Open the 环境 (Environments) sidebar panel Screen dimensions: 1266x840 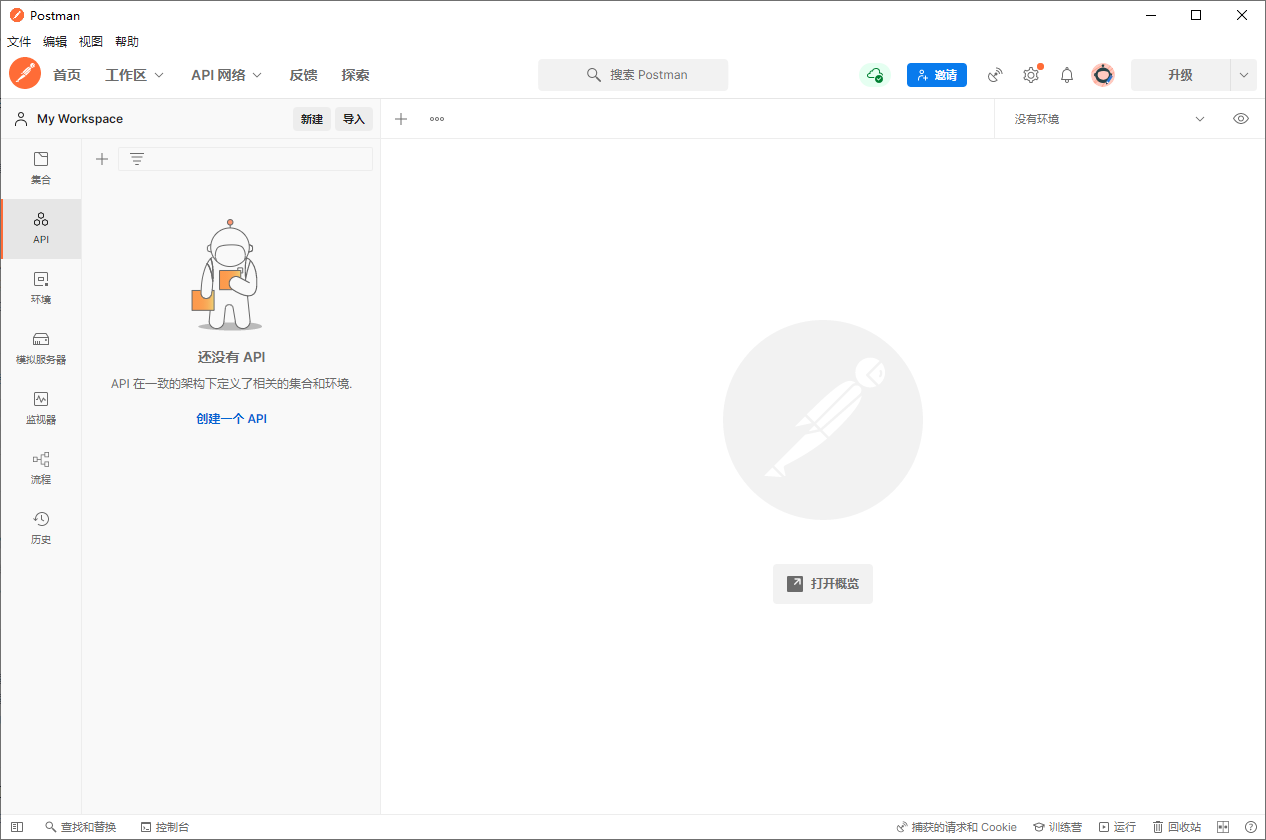click(x=41, y=288)
